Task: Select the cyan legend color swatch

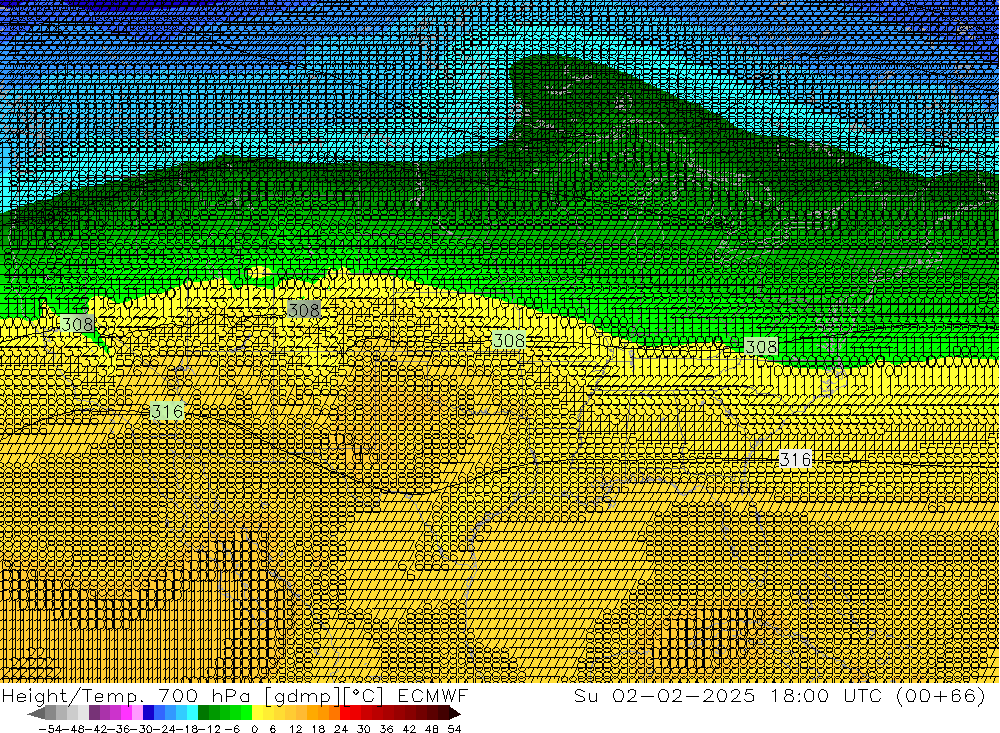Action: pyautogui.click(x=192, y=713)
